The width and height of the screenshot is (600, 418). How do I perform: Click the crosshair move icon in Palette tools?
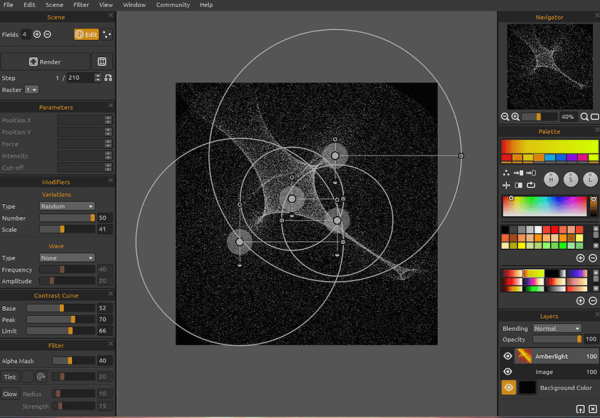pos(506,185)
